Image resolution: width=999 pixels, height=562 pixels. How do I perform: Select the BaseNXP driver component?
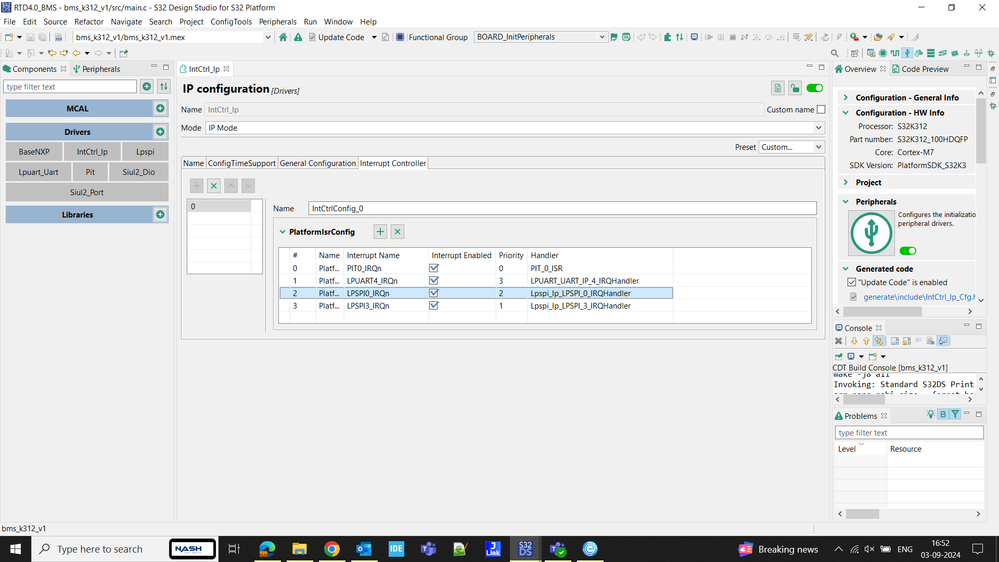click(34, 152)
